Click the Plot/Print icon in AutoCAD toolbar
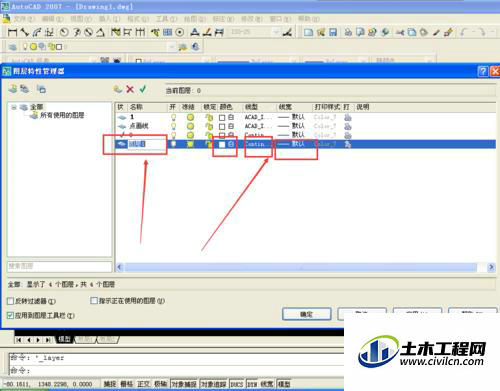This screenshot has width=500, height=391. tap(348, 32)
